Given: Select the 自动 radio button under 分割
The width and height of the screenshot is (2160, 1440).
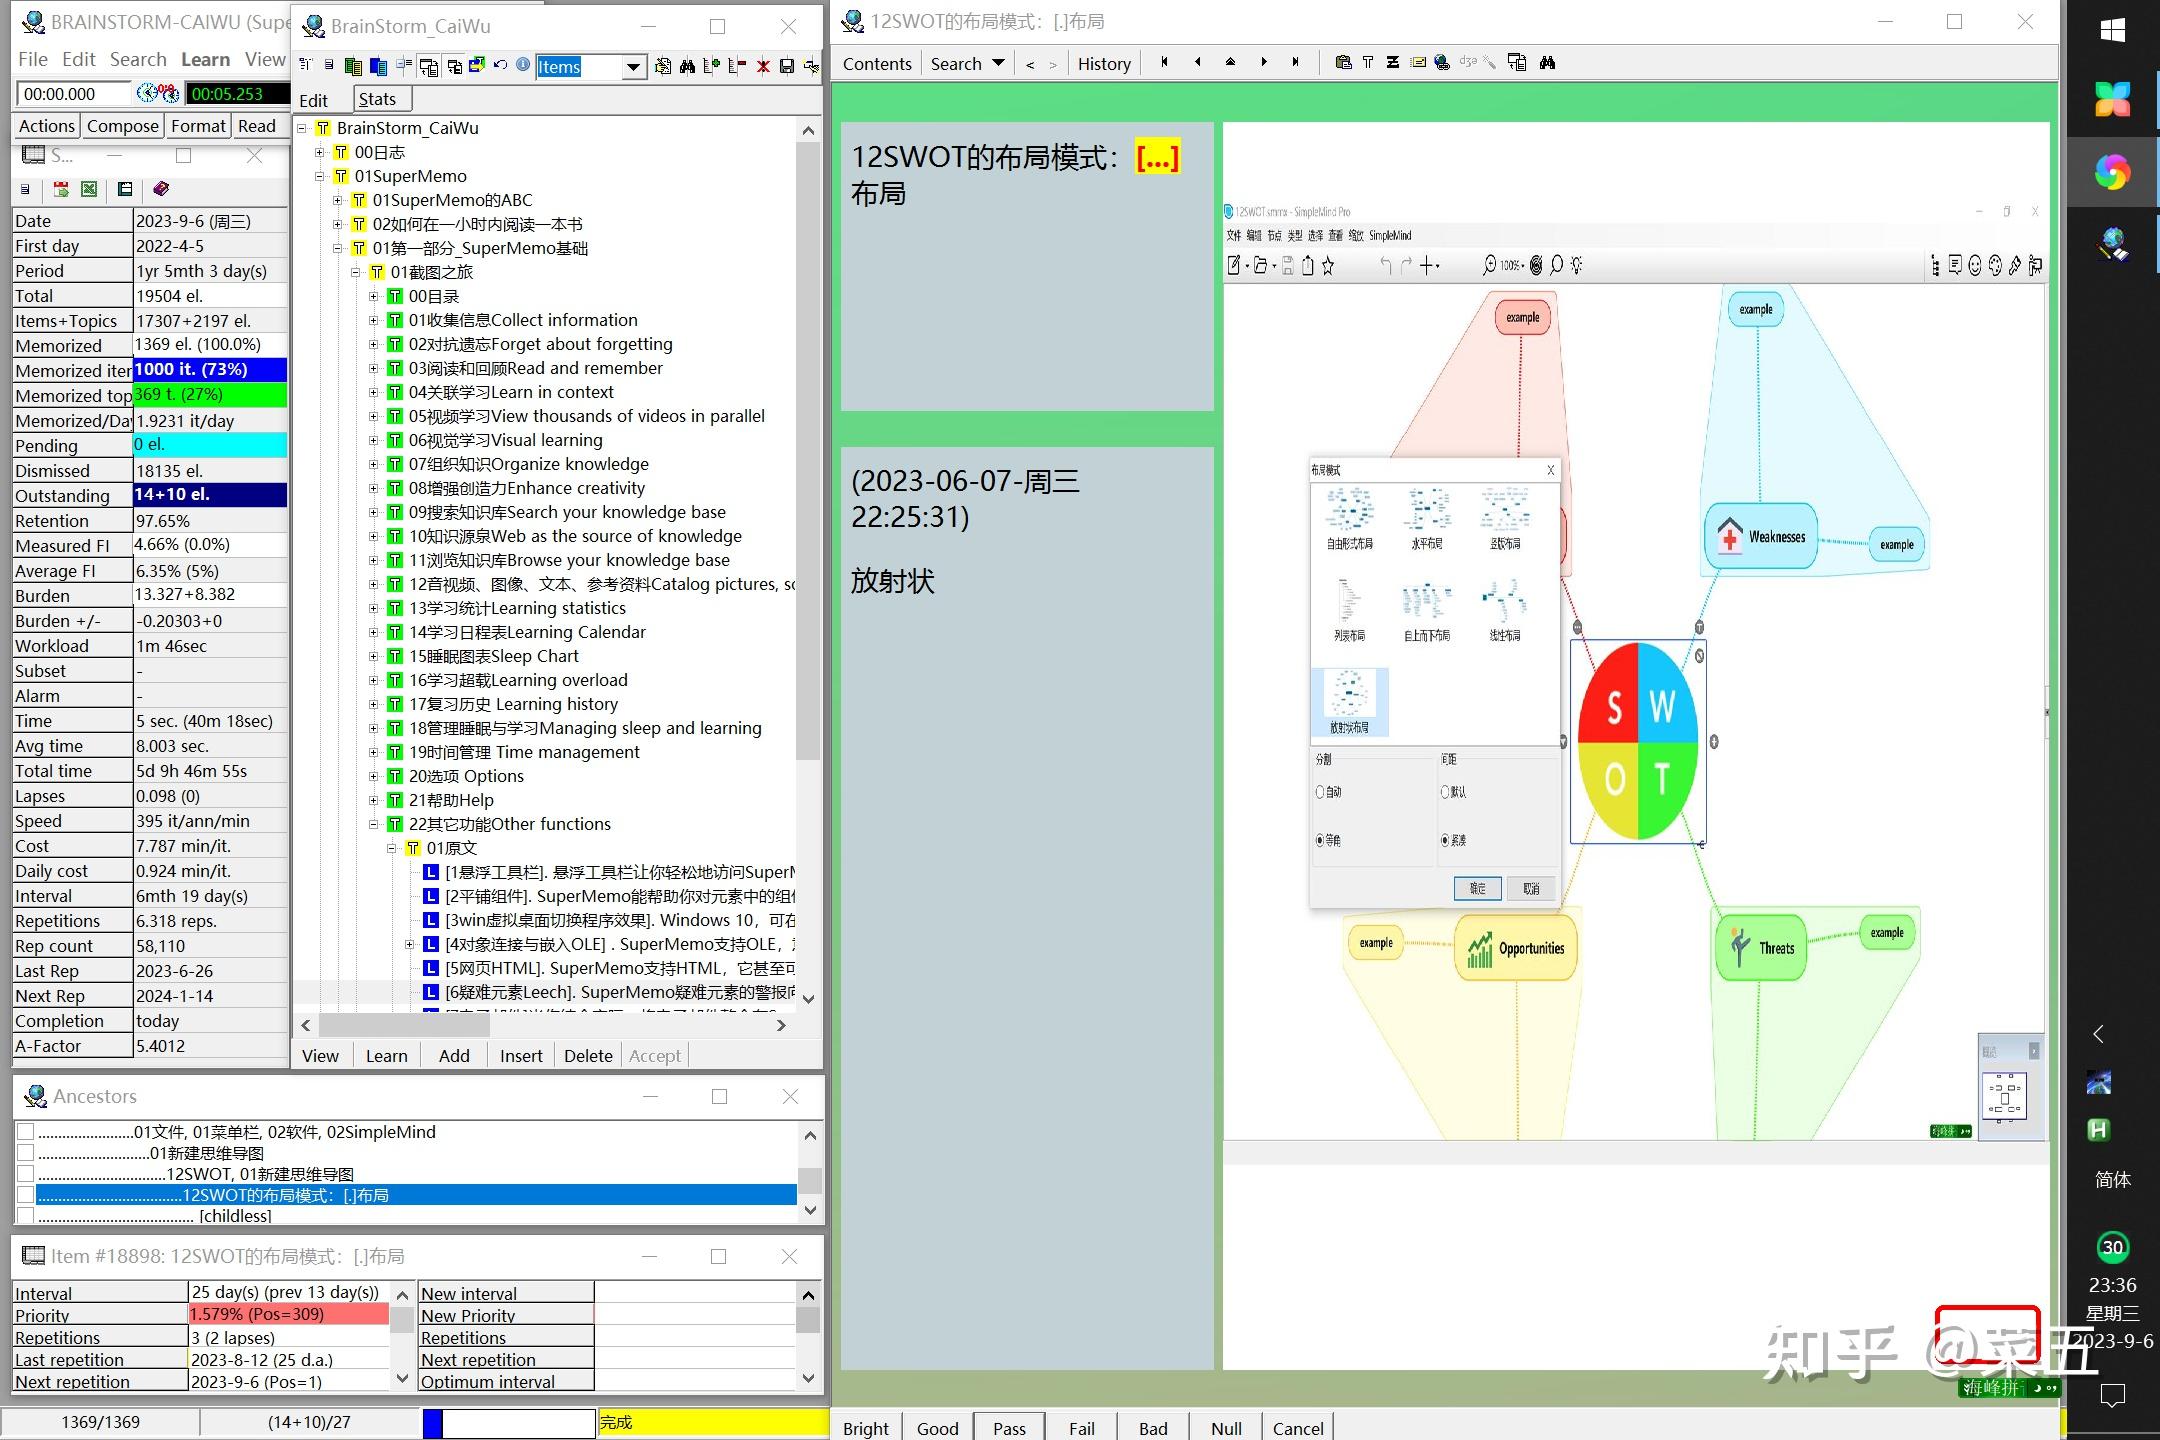Looking at the screenshot, I should point(1321,791).
